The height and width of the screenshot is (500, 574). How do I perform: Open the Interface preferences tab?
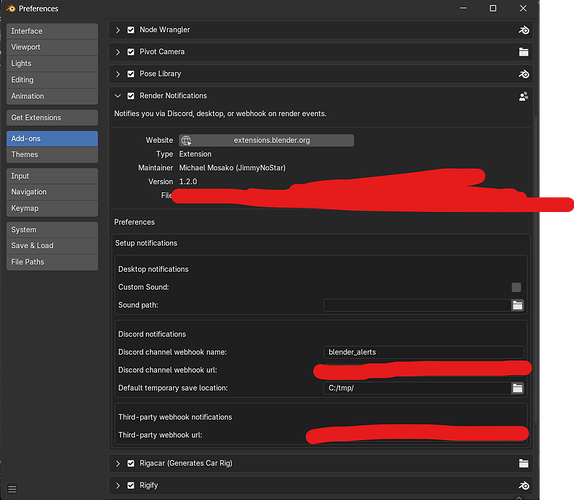pyautogui.click(x=52, y=31)
